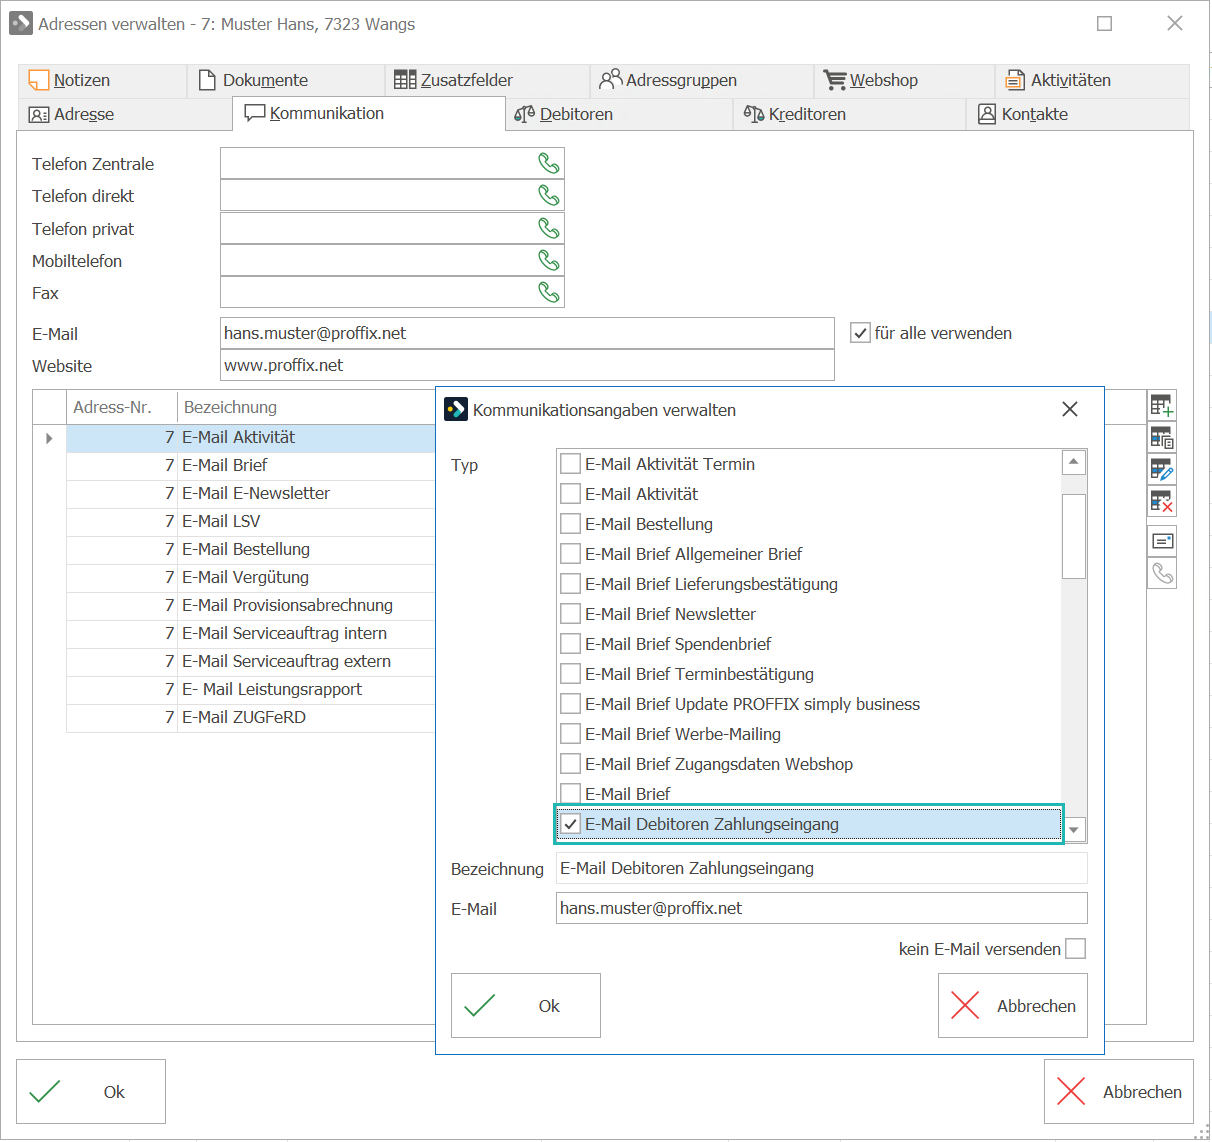Click the phone icon in Telefon direkt field
The image size is (1212, 1142).
click(x=549, y=195)
